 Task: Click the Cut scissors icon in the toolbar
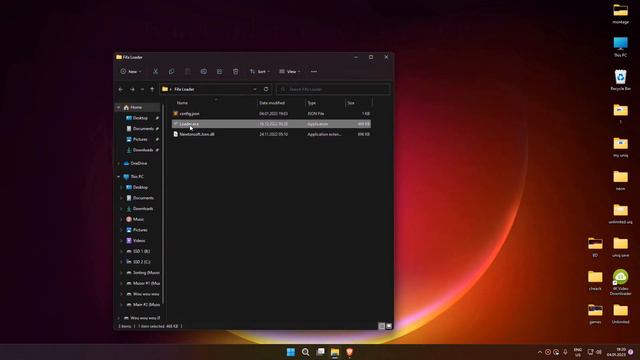click(156, 71)
